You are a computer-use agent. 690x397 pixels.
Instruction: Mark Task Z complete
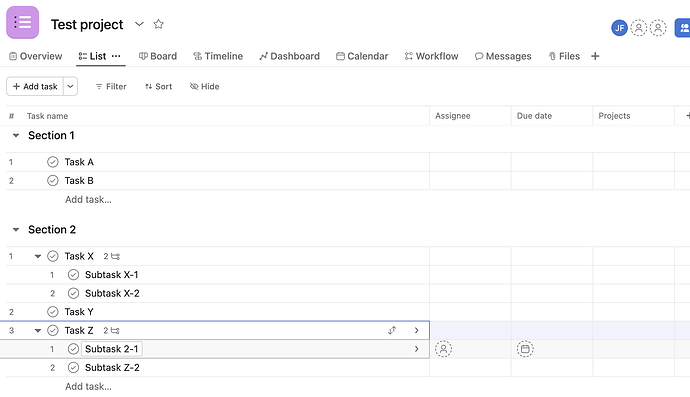(53, 331)
